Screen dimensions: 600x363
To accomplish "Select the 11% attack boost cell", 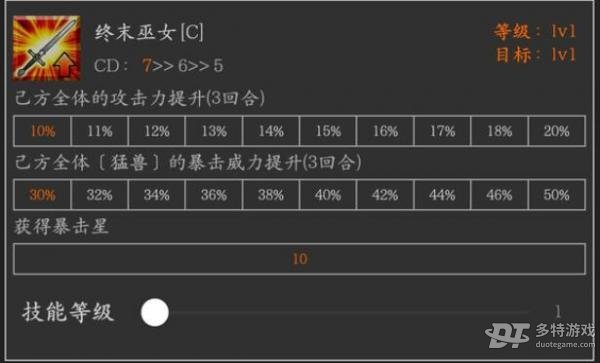I will (x=99, y=131).
